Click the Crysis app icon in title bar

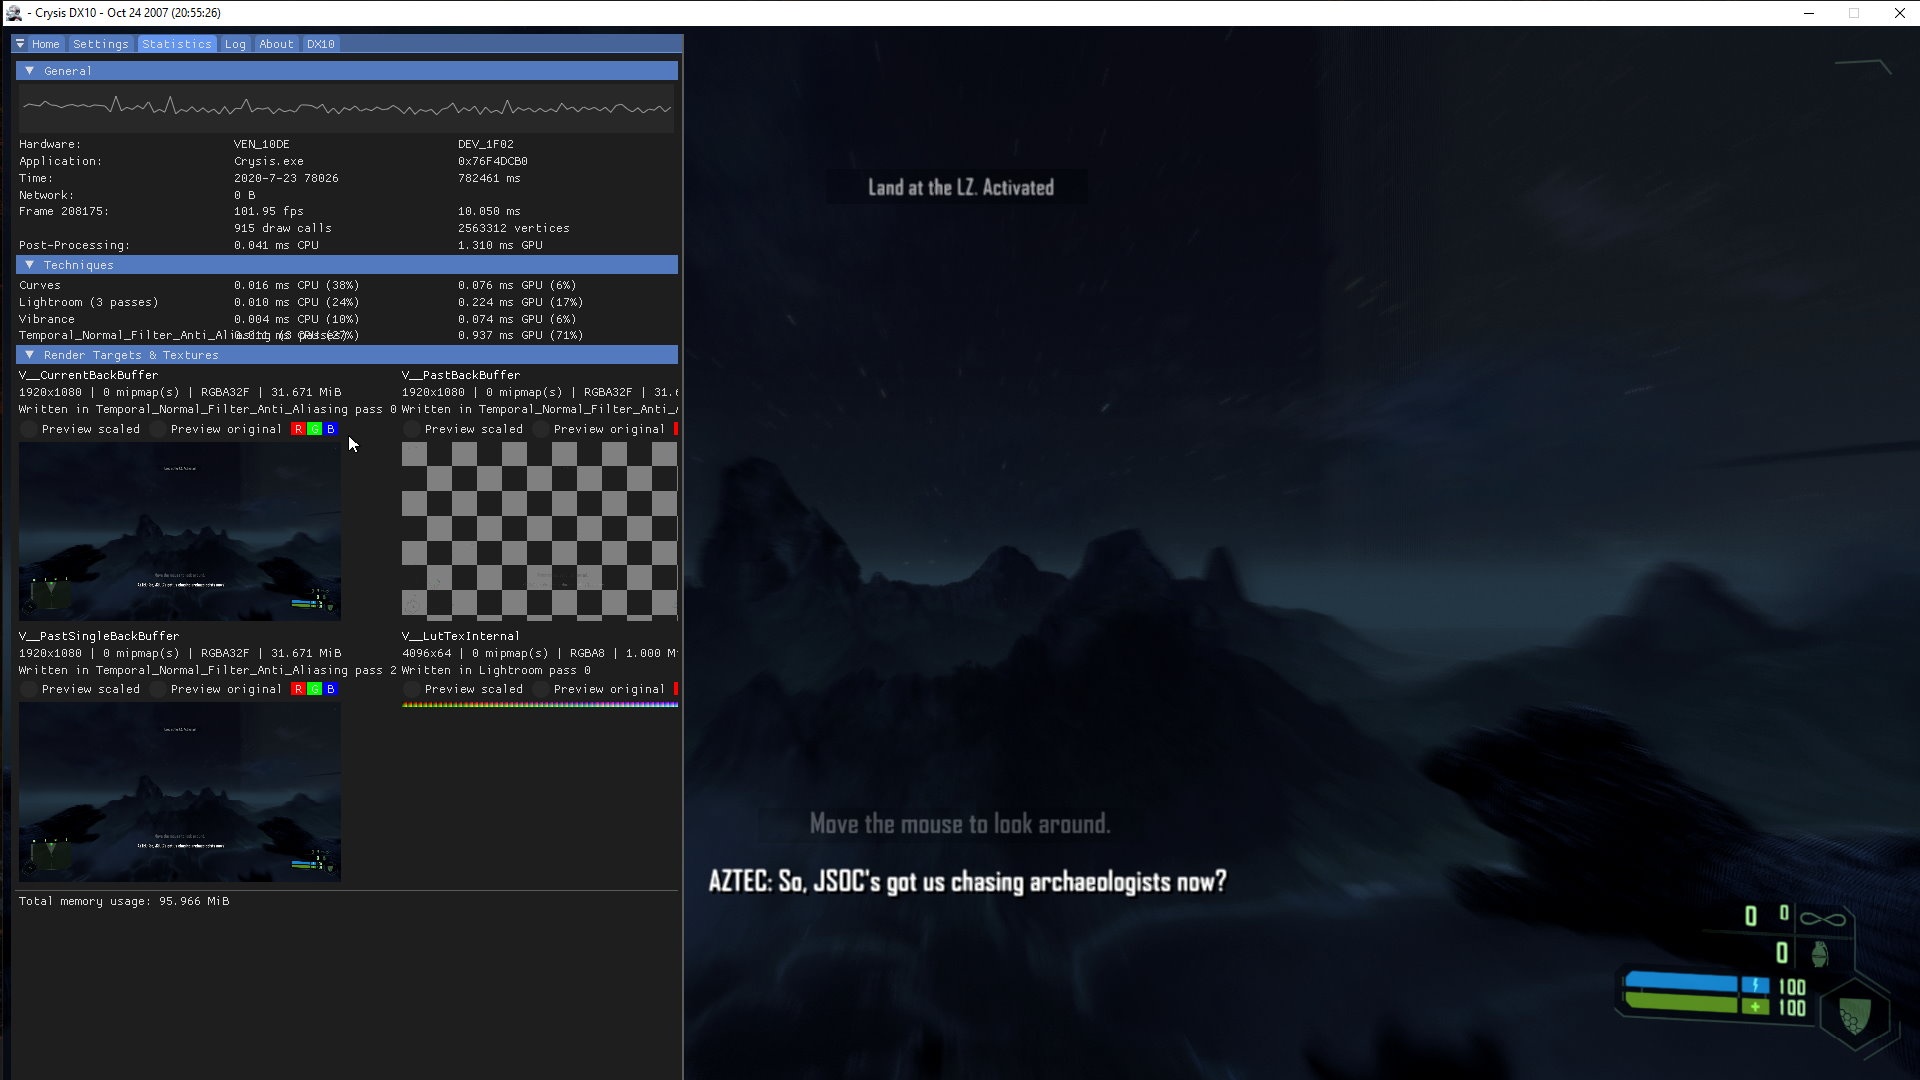14,13
